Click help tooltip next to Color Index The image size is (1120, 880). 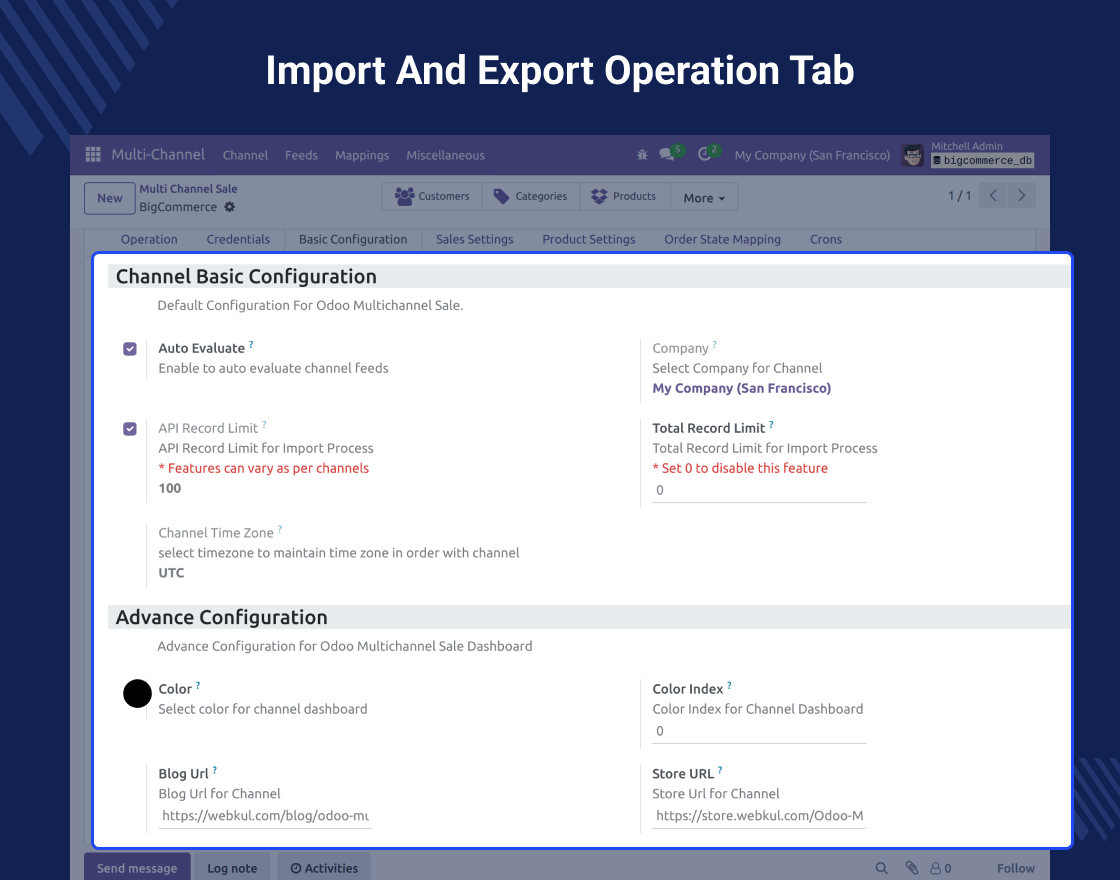(729, 685)
